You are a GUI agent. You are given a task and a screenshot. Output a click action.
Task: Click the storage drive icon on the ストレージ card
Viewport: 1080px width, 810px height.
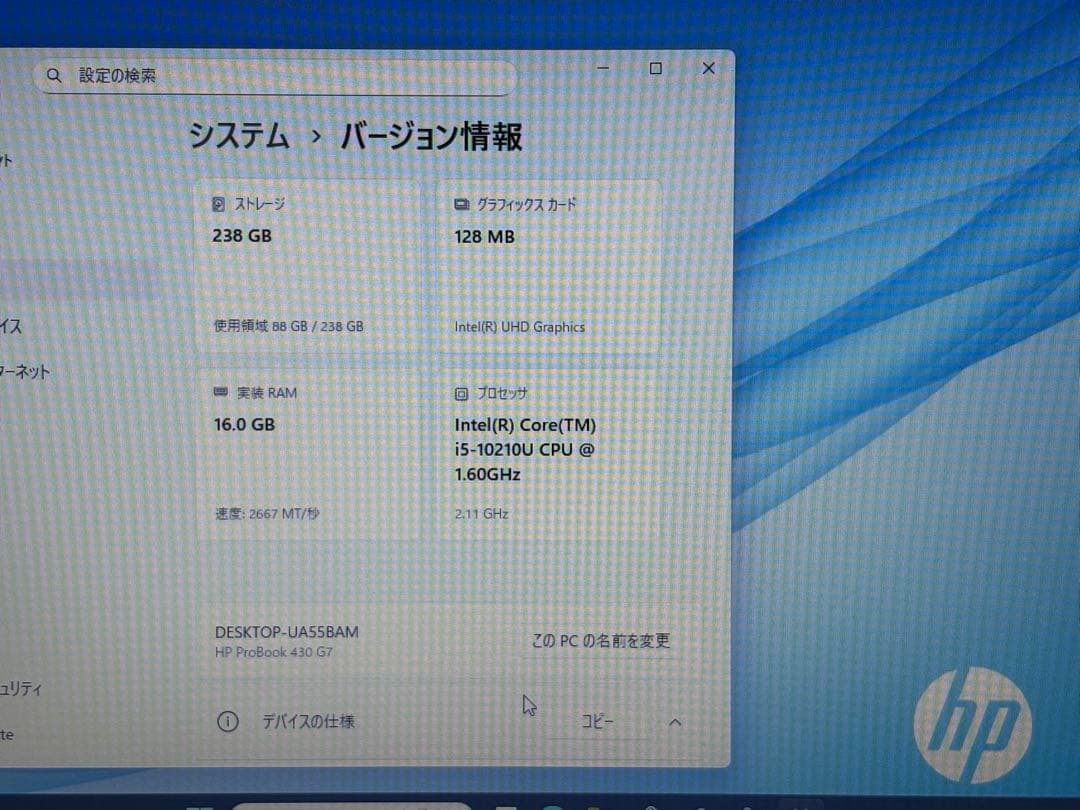click(219, 203)
